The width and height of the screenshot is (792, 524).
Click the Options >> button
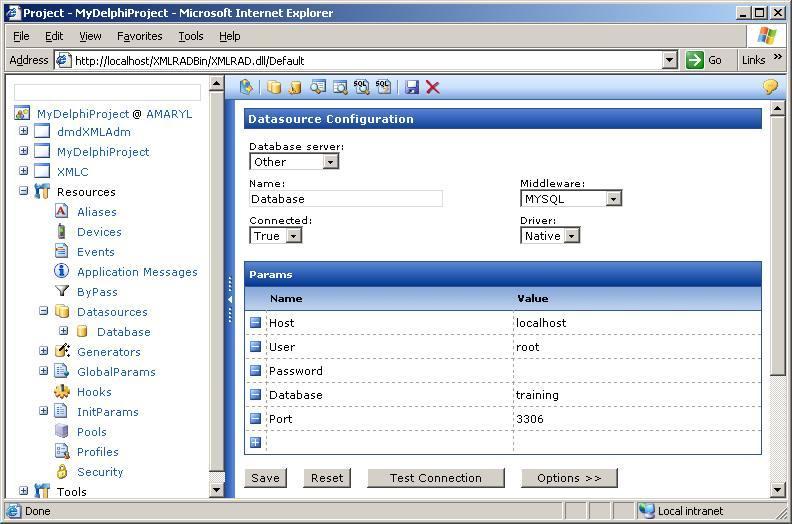569,478
